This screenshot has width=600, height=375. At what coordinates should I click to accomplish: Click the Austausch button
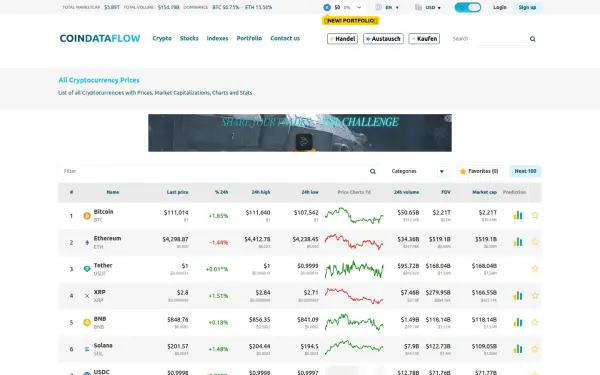383,39
